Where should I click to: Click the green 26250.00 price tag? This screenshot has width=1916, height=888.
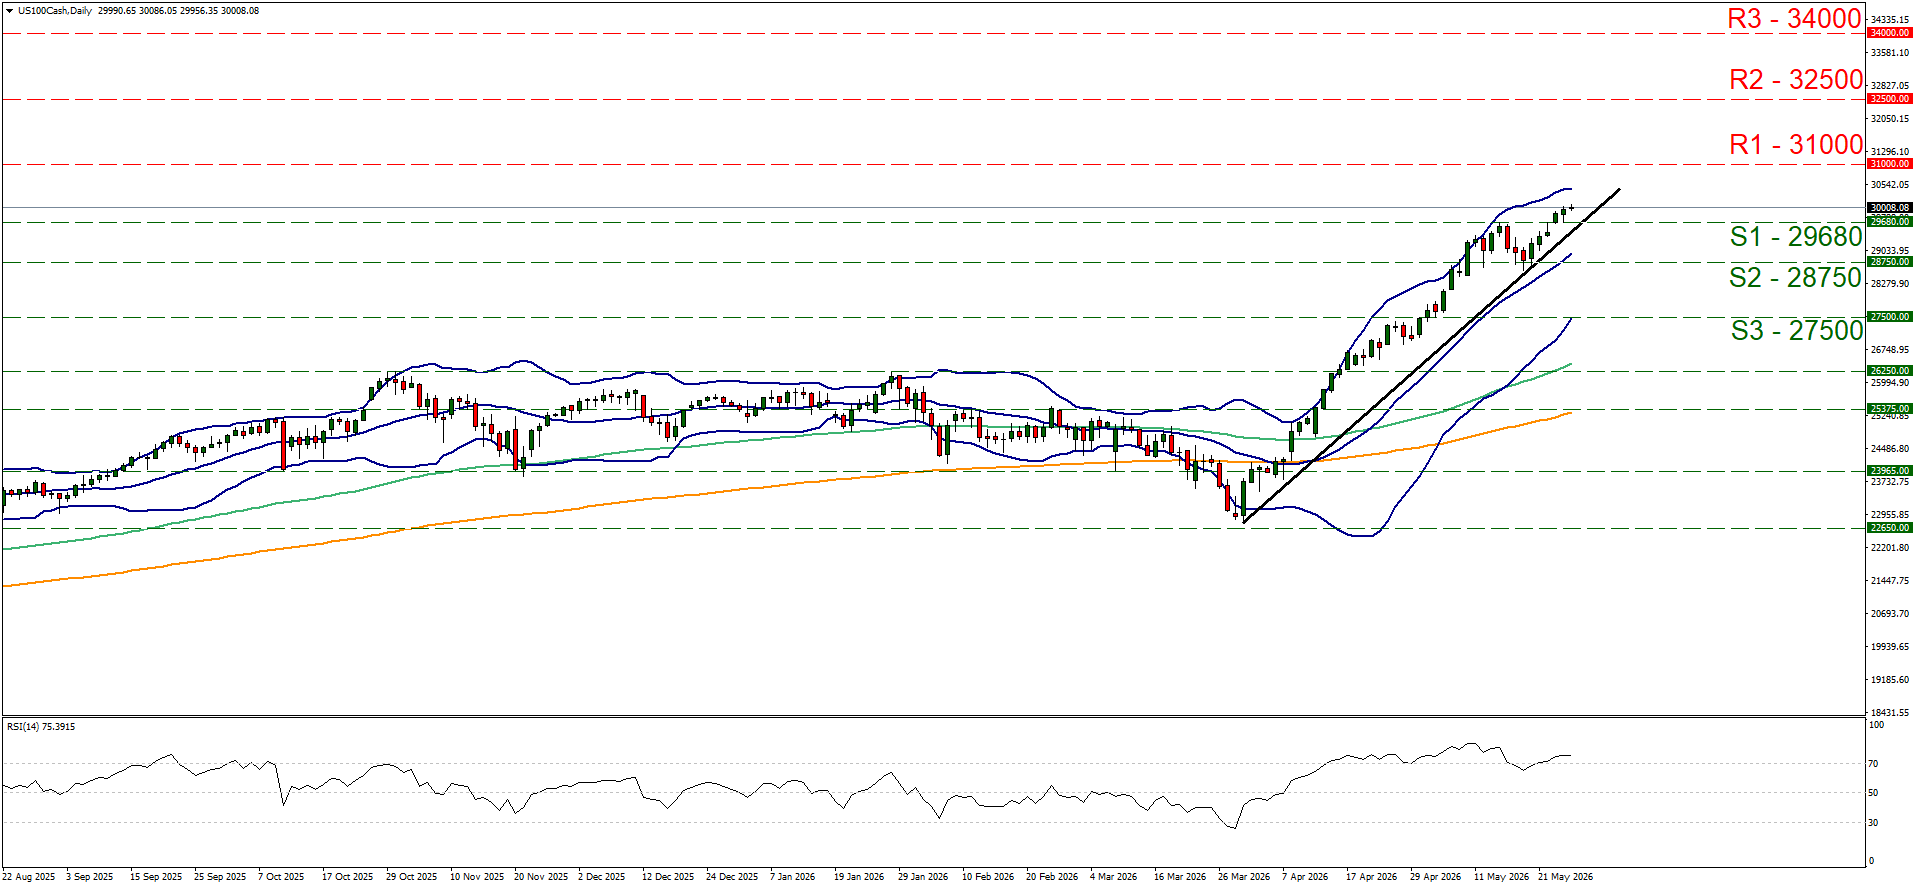point(1890,371)
